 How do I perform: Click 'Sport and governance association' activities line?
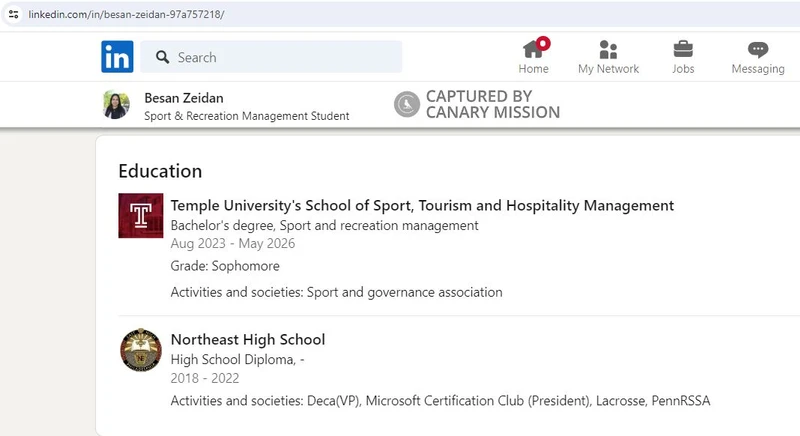coord(336,292)
